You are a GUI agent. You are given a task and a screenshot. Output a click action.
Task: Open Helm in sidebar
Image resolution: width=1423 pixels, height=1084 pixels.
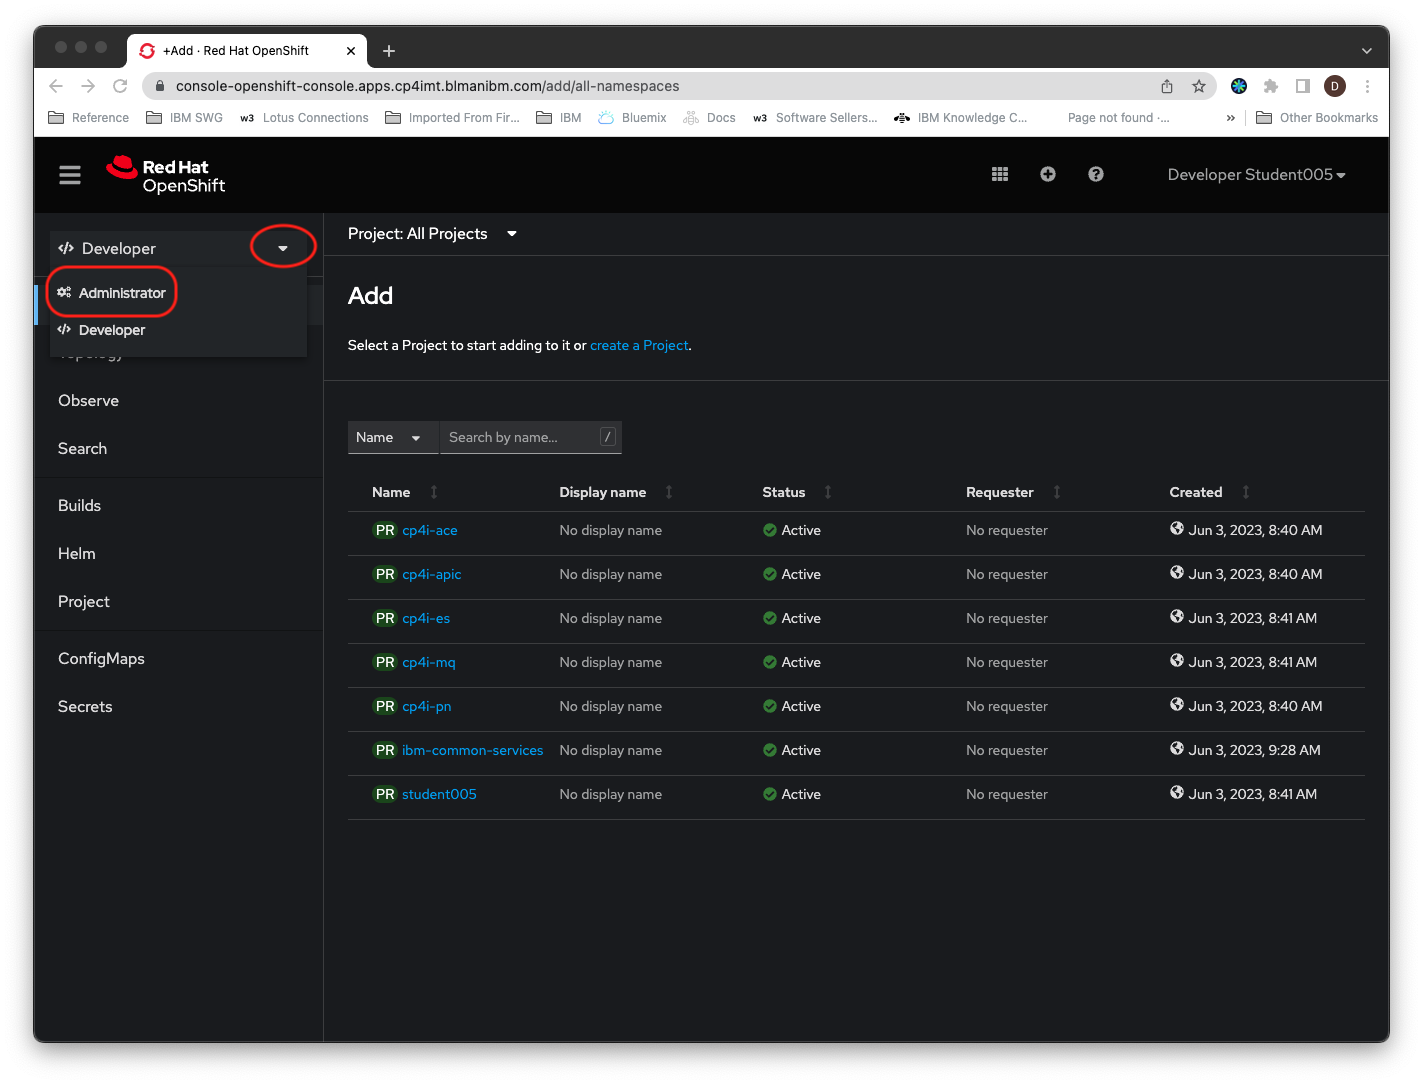[76, 554]
